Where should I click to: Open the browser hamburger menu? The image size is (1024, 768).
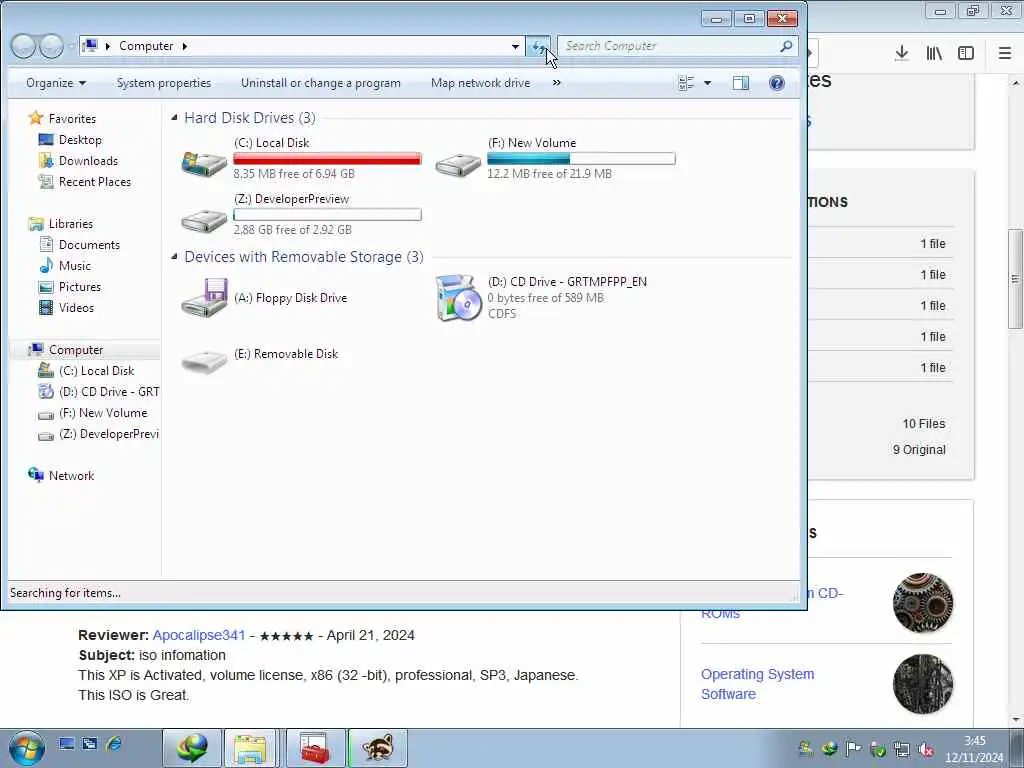click(1005, 53)
